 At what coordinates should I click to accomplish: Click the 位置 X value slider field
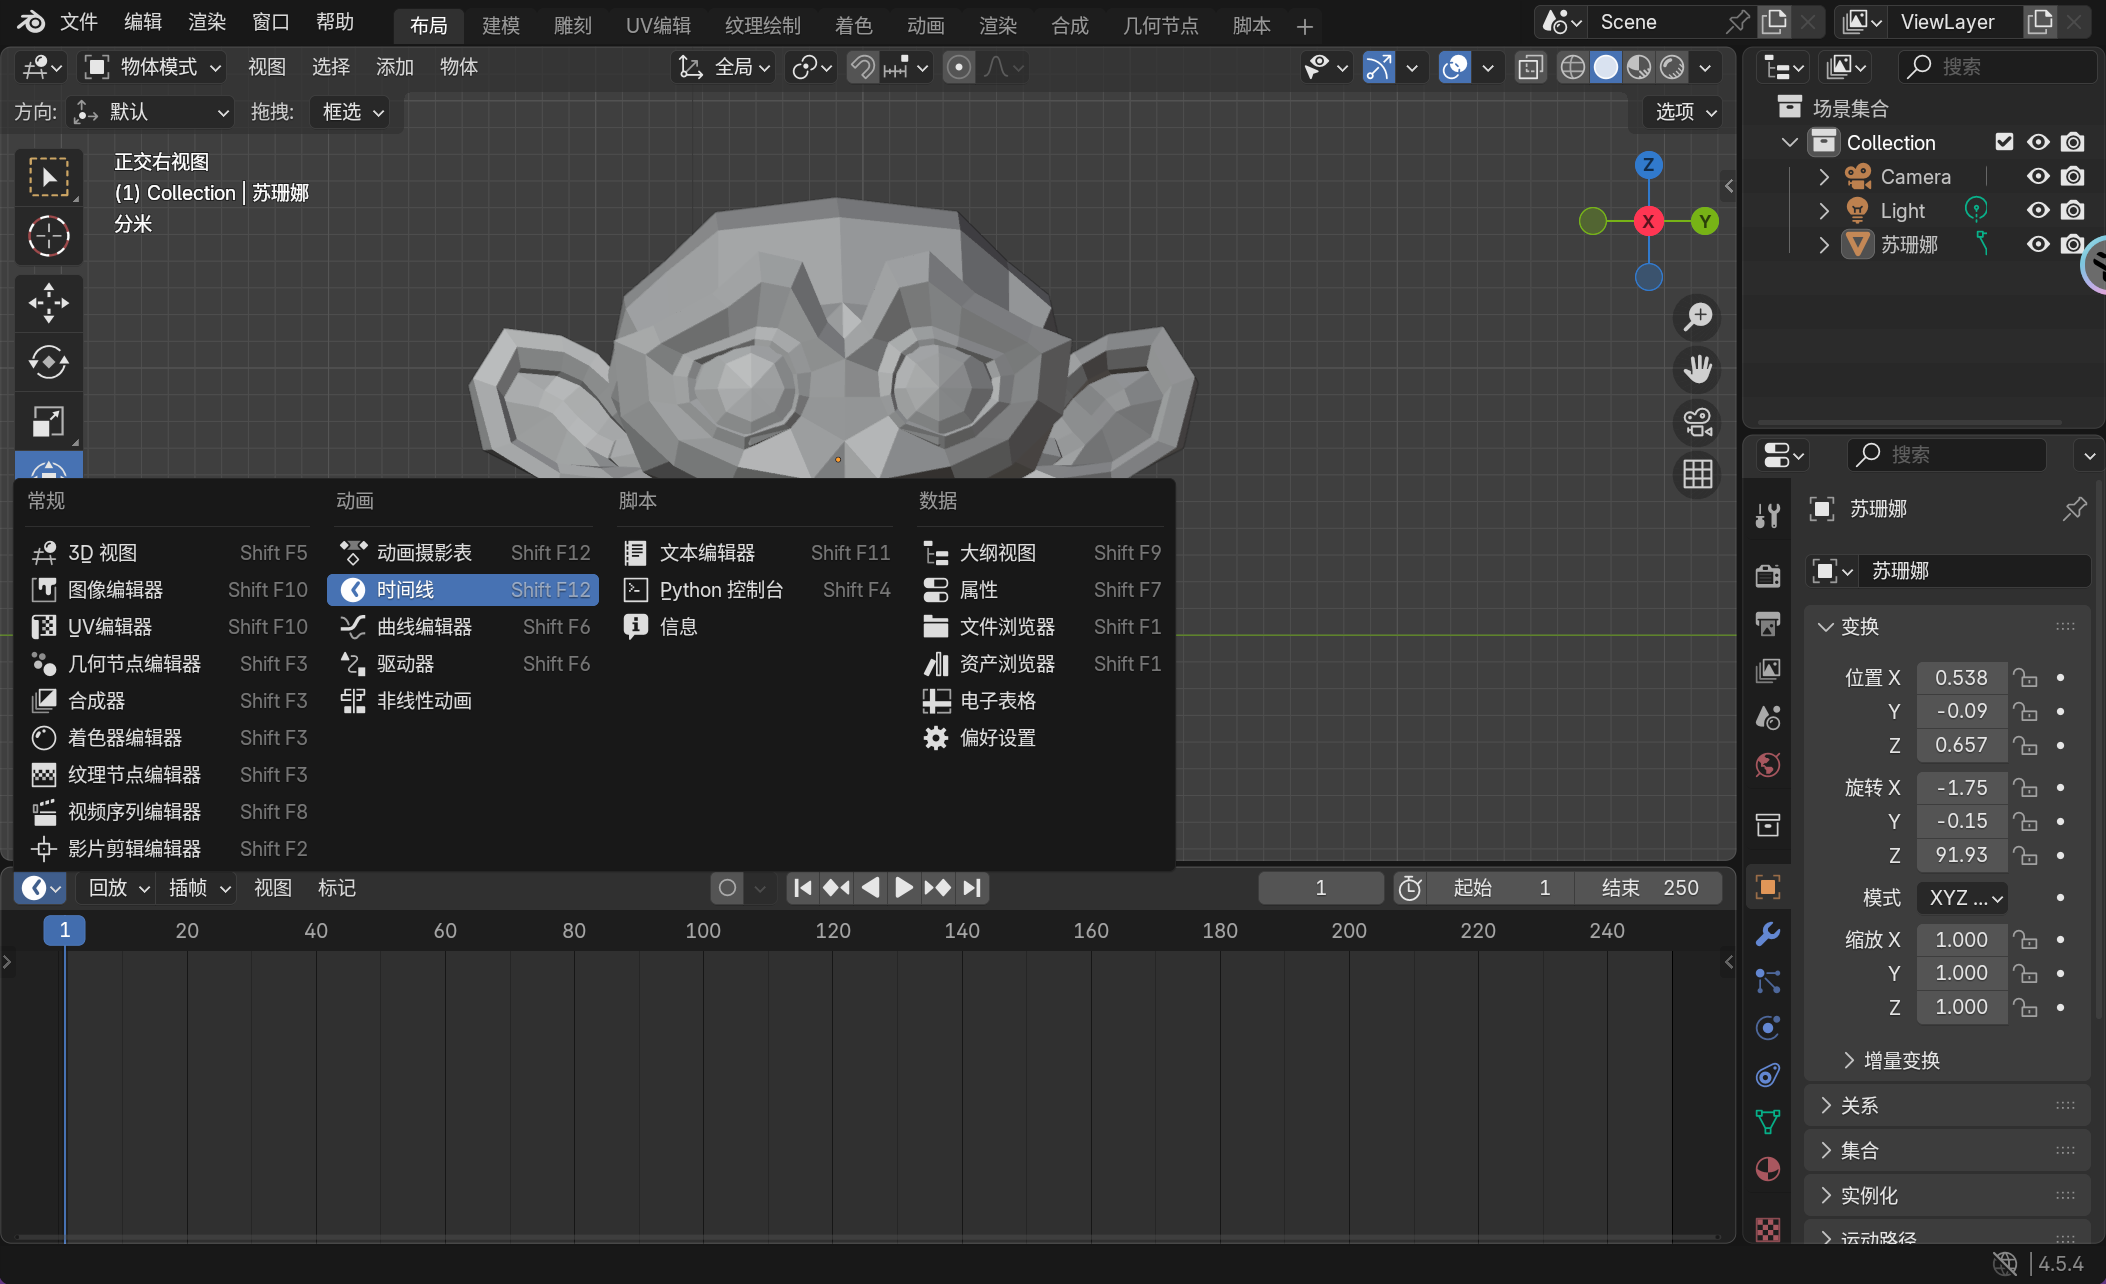pos(1960,677)
